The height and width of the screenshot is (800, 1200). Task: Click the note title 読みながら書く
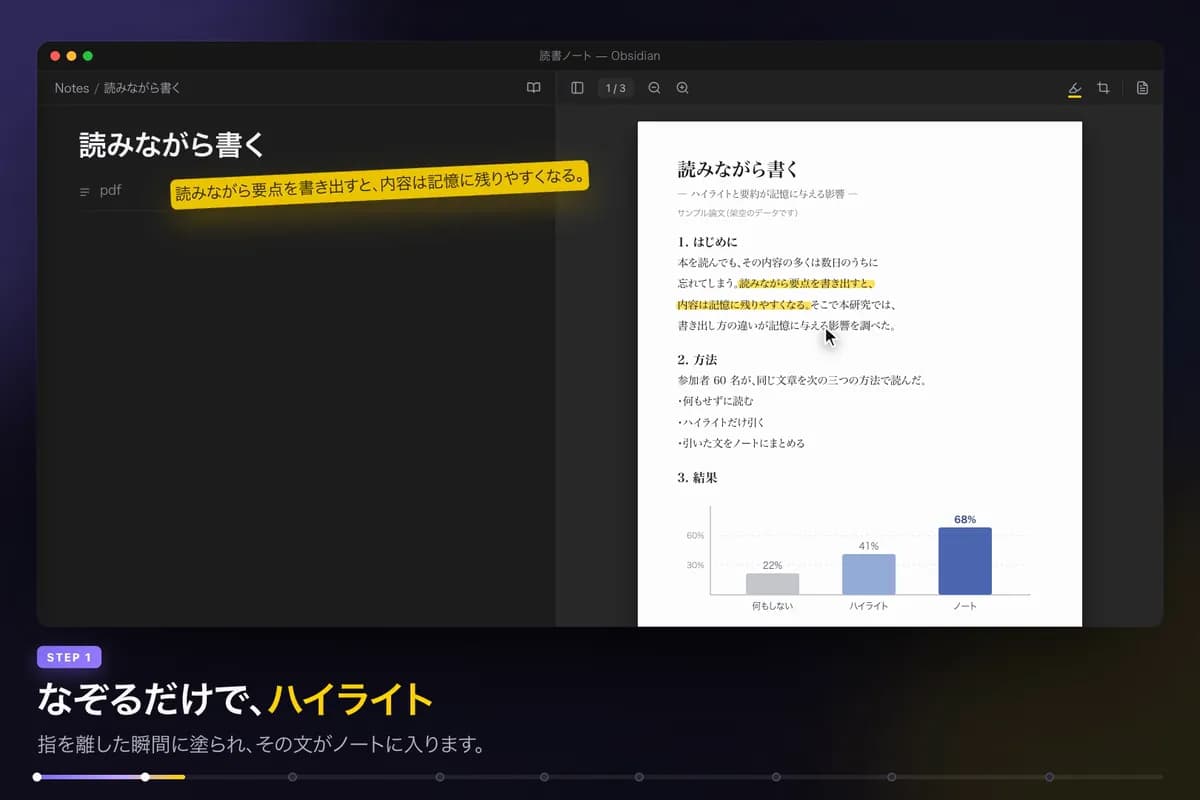[173, 145]
